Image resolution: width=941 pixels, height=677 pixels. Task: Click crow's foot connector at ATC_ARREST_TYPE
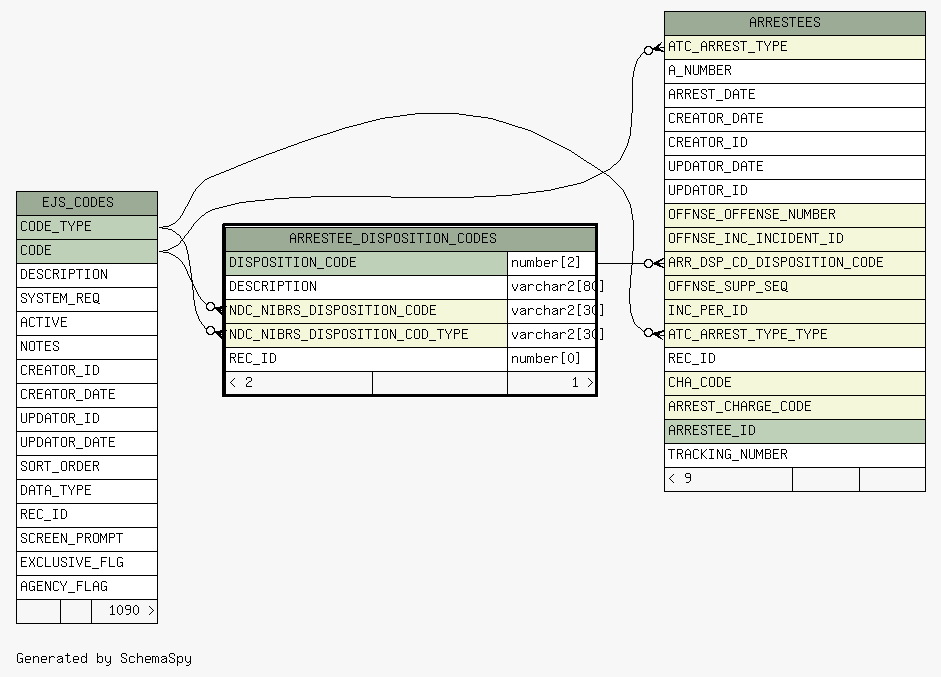pos(654,49)
